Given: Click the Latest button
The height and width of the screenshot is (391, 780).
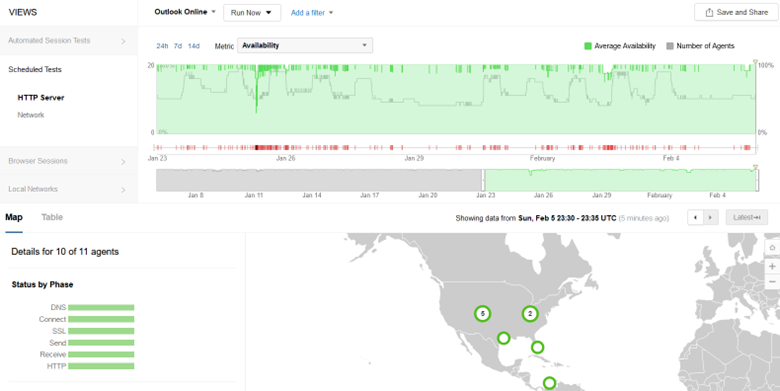Looking at the screenshot, I should (747, 217).
